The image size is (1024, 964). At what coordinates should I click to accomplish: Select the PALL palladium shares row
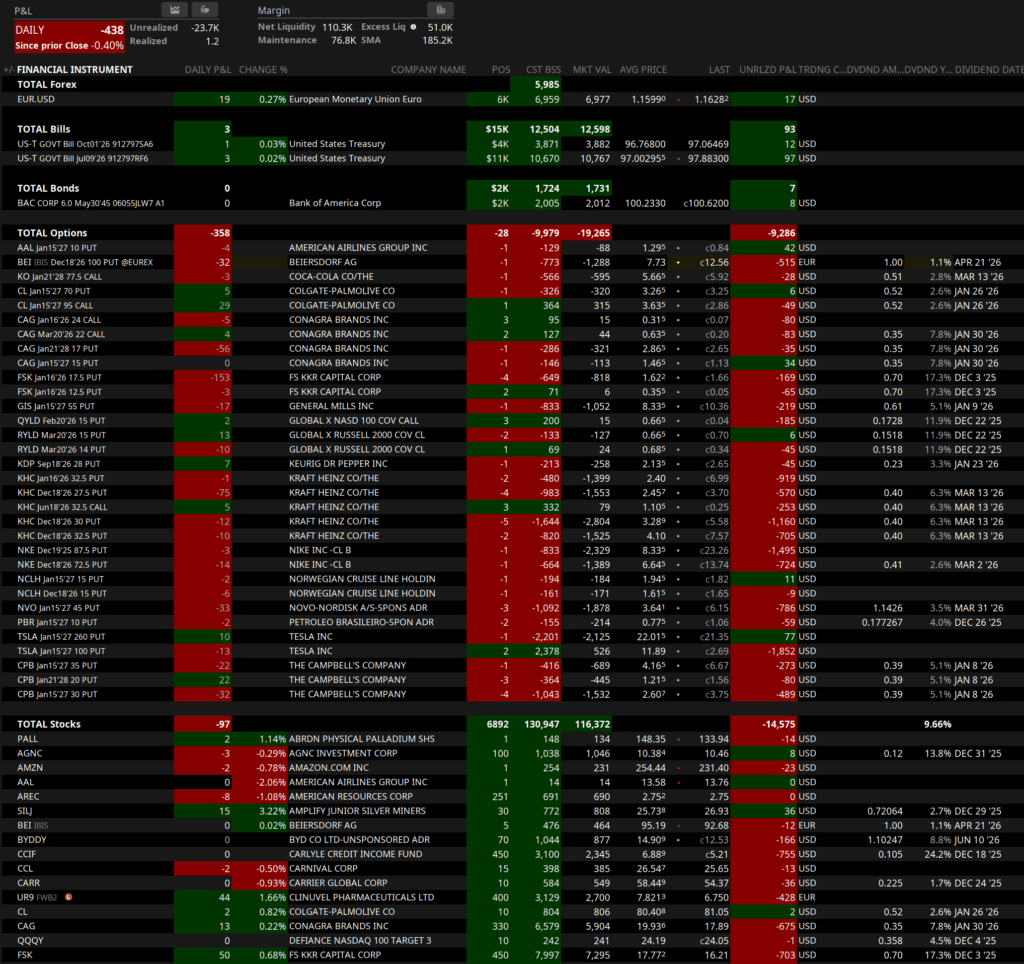(x=29, y=739)
